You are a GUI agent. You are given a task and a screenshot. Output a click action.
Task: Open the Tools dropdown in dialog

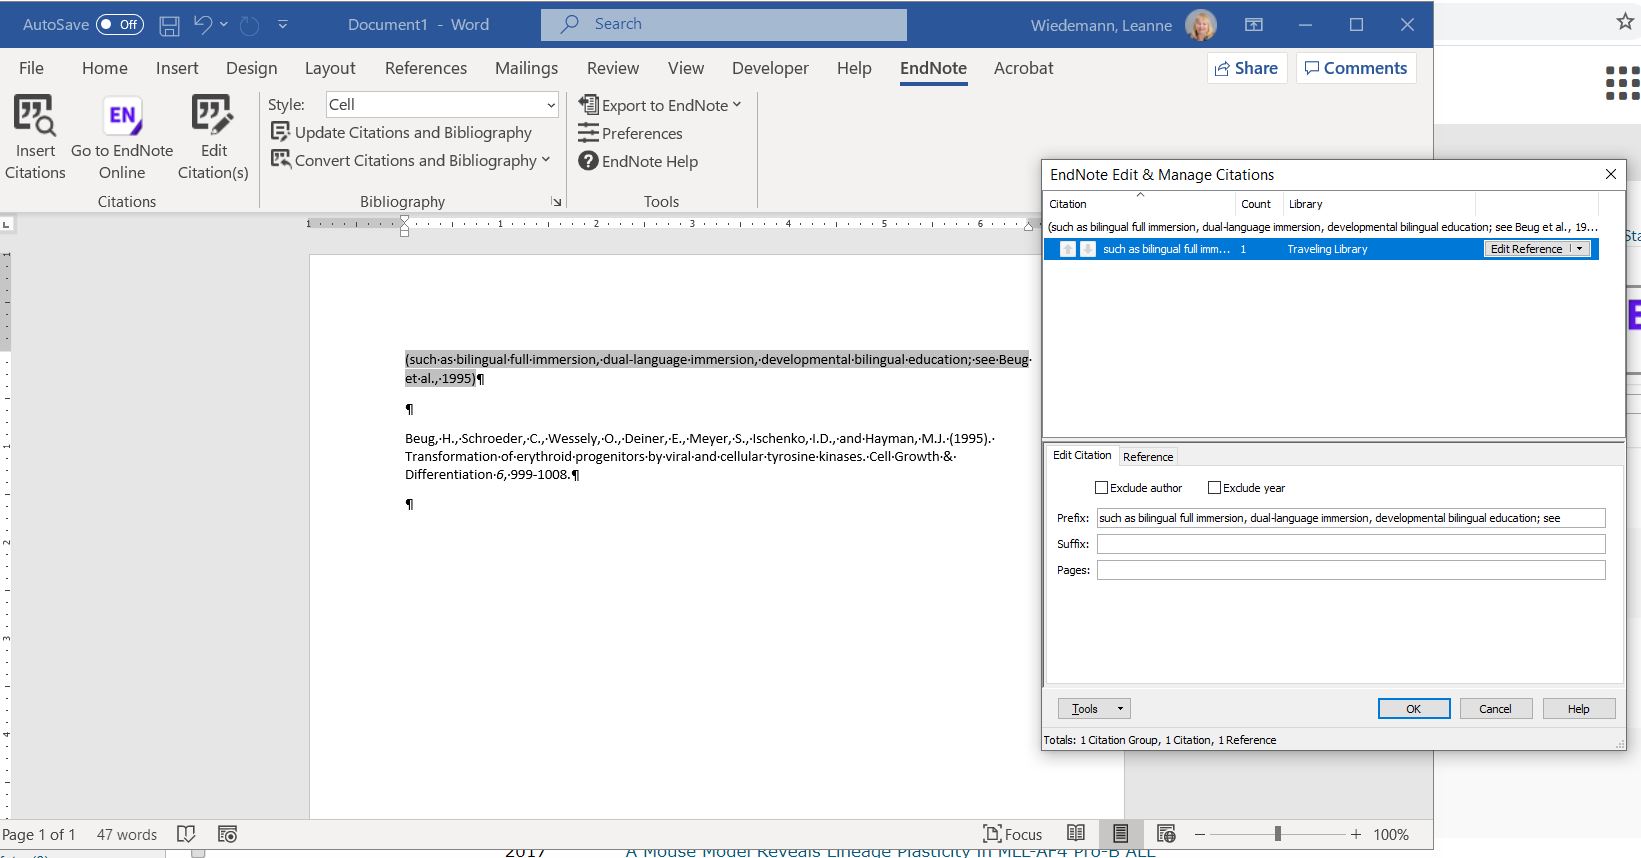pyautogui.click(x=1094, y=709)
